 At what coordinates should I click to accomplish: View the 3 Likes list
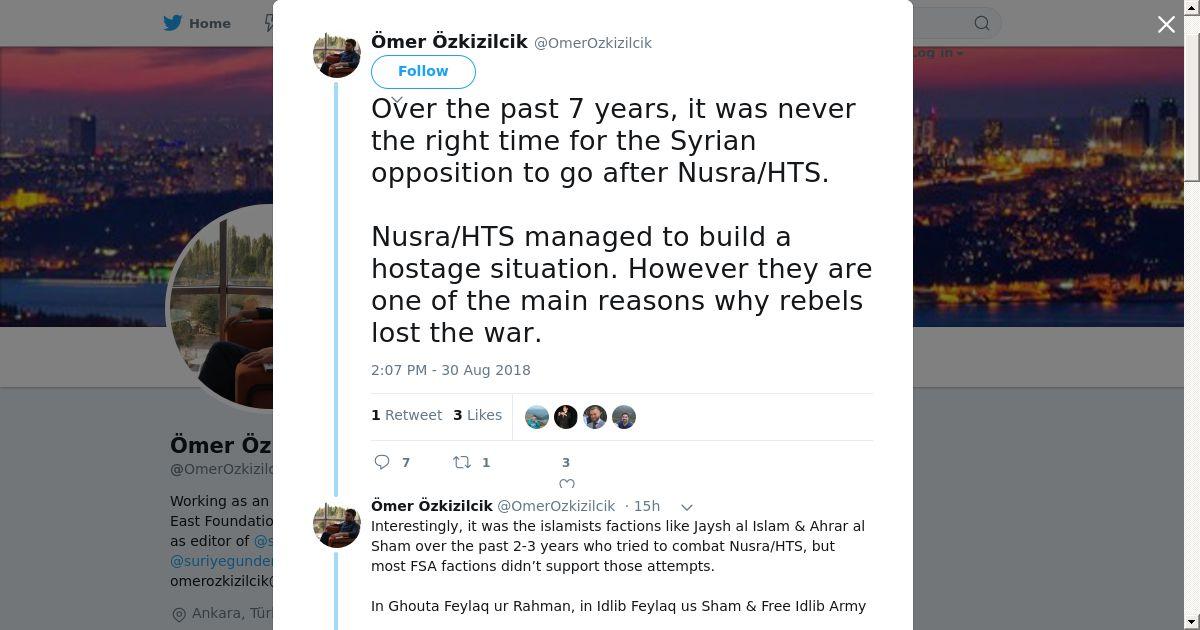(x=477, y=415)
